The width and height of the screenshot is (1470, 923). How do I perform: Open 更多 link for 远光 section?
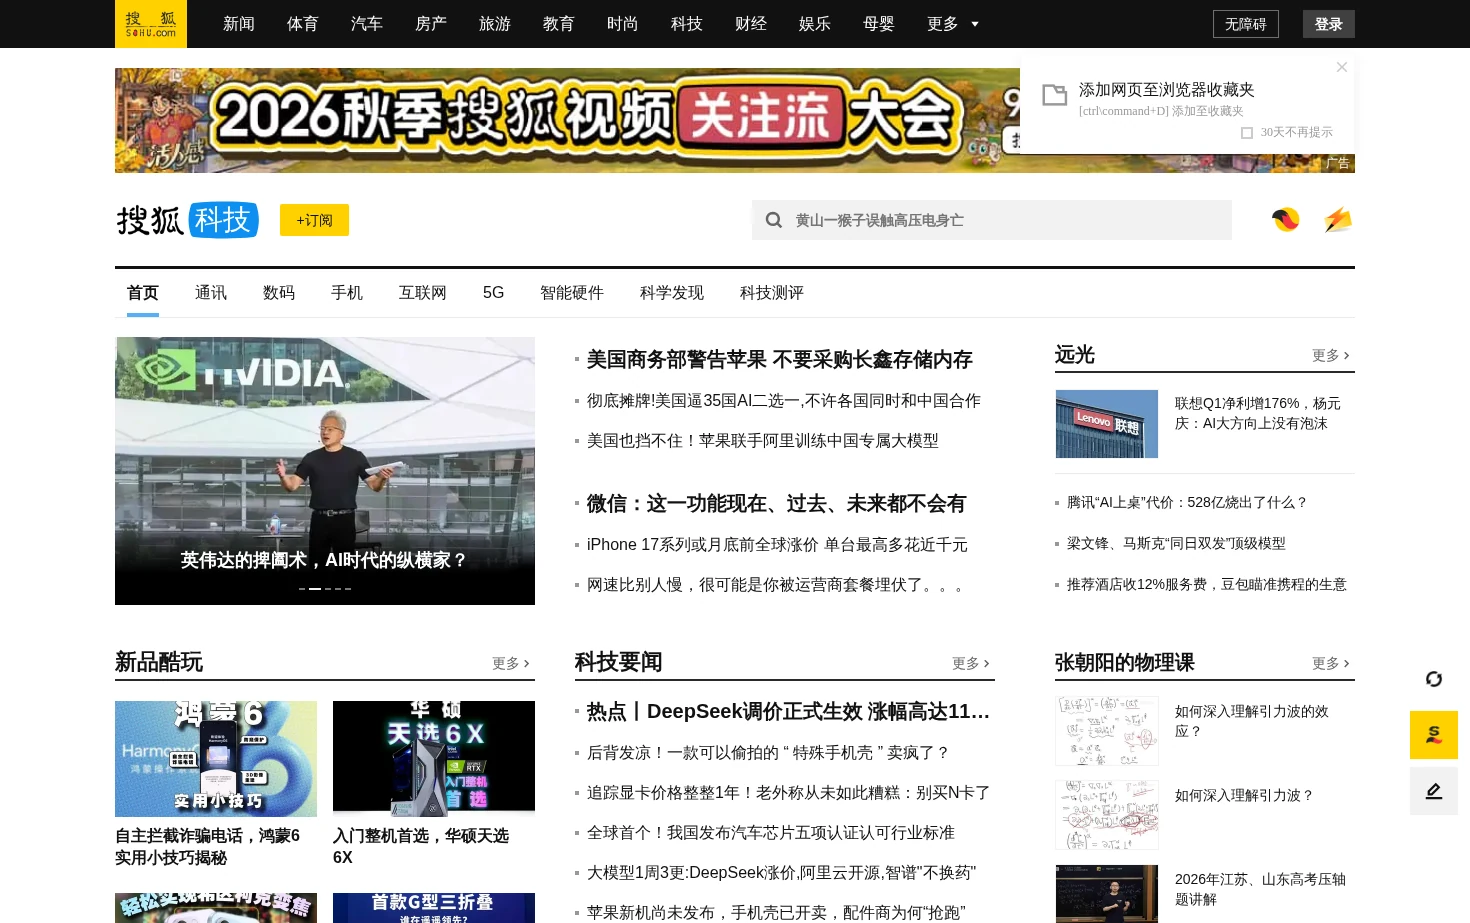(x=1331, y=355)
